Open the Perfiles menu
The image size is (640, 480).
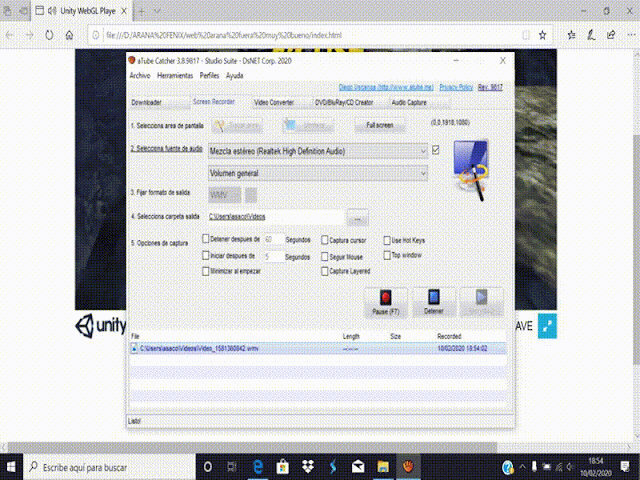[x=209, y=76]
